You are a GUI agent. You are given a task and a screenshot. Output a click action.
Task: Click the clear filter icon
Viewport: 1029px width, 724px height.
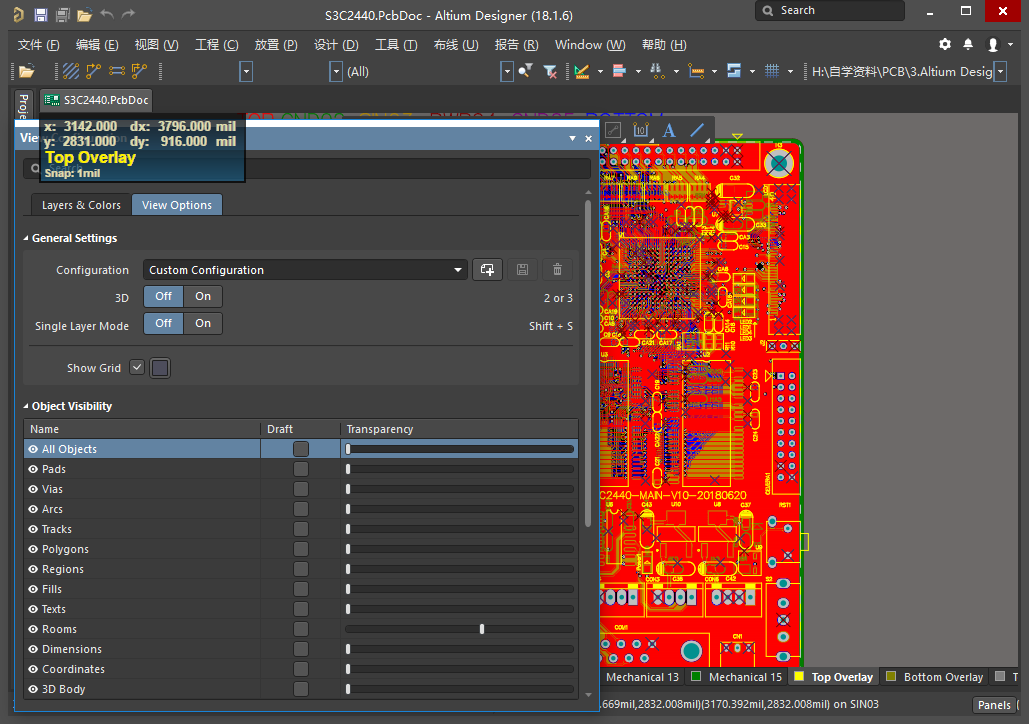550,71
